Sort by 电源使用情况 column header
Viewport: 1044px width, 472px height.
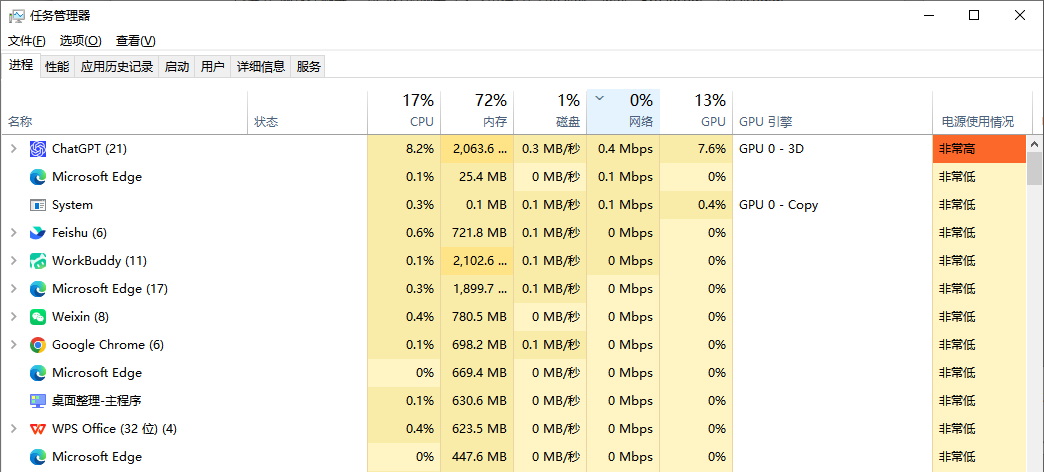coord(982,112)
